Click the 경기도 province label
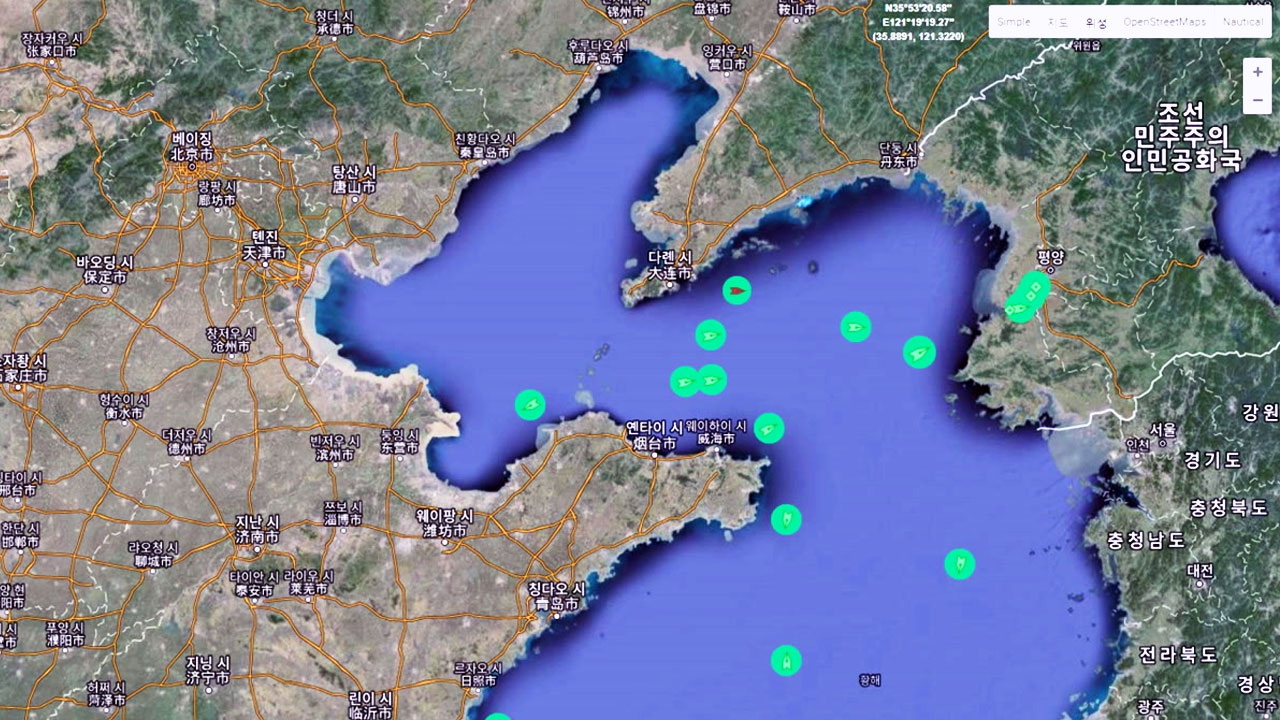The height and width of the screenshot is (720, 1280). [1211, 460]
